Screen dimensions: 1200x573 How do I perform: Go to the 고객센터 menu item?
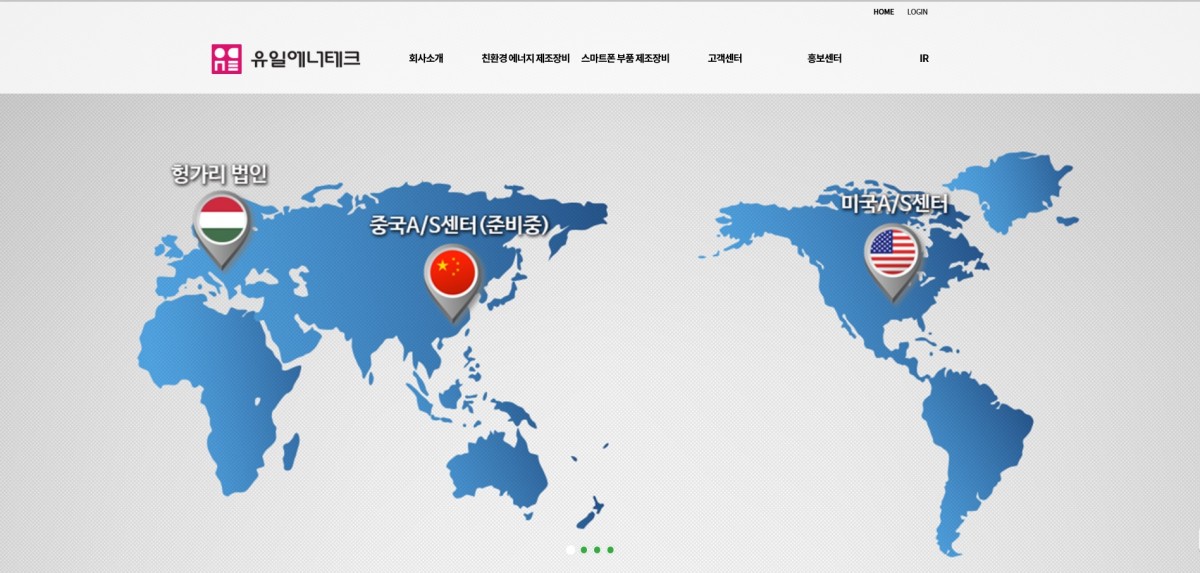(724, 59)
